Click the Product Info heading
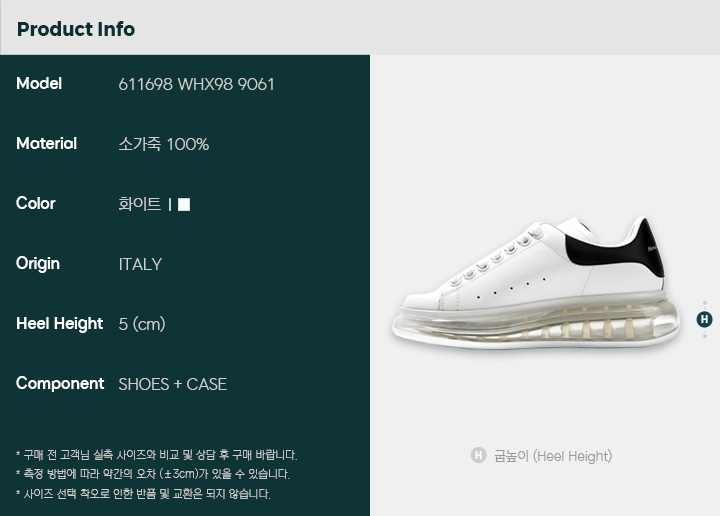Screen dimensions: 720x516 click(x=76, y=29)
